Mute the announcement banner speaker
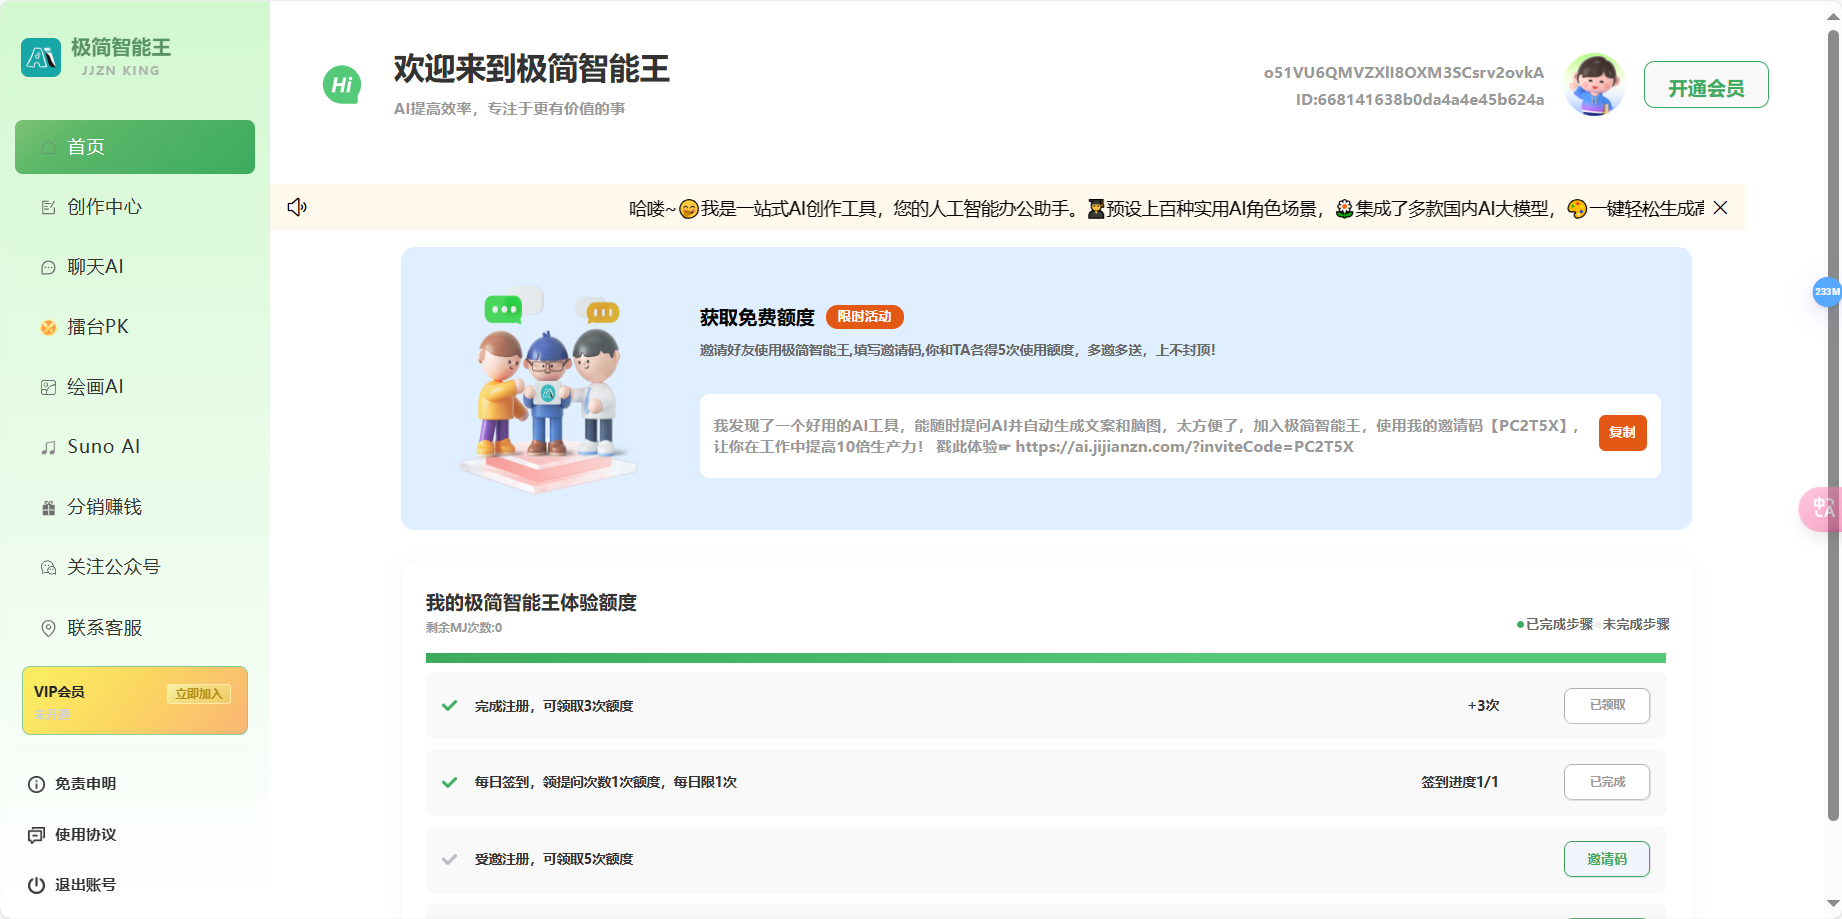1842x919 pixels. 297,207
